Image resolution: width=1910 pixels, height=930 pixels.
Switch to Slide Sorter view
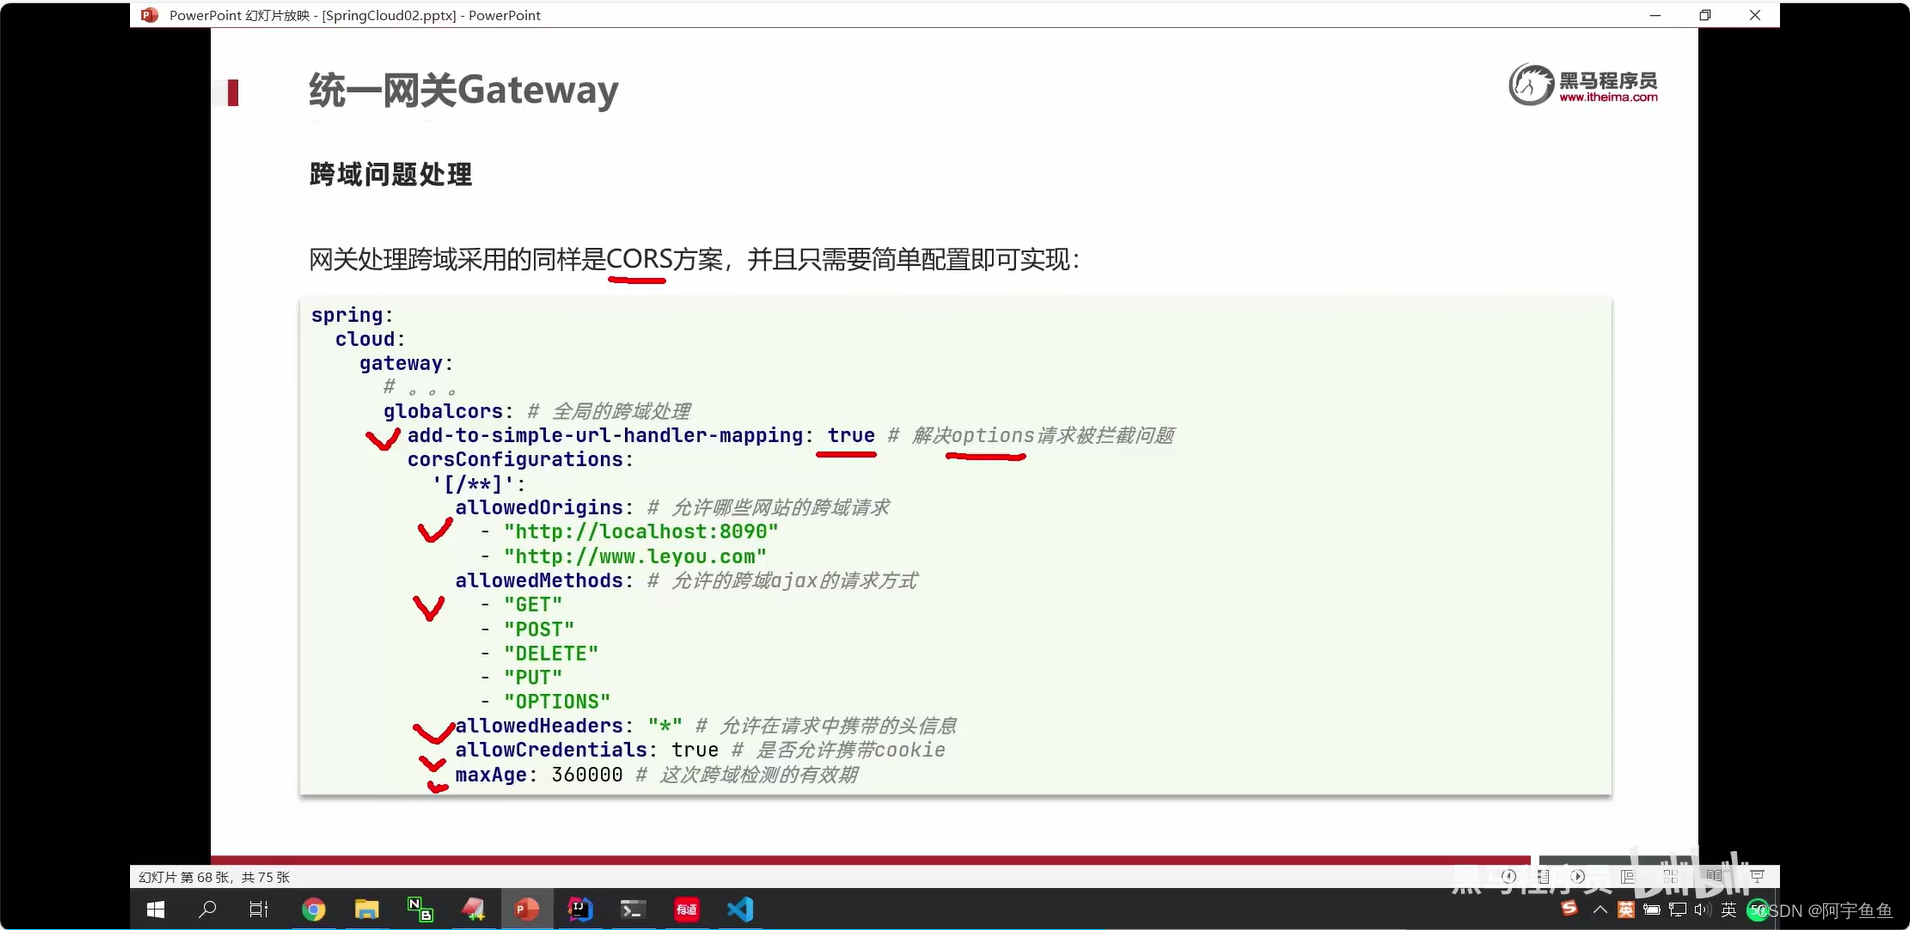1671,876
